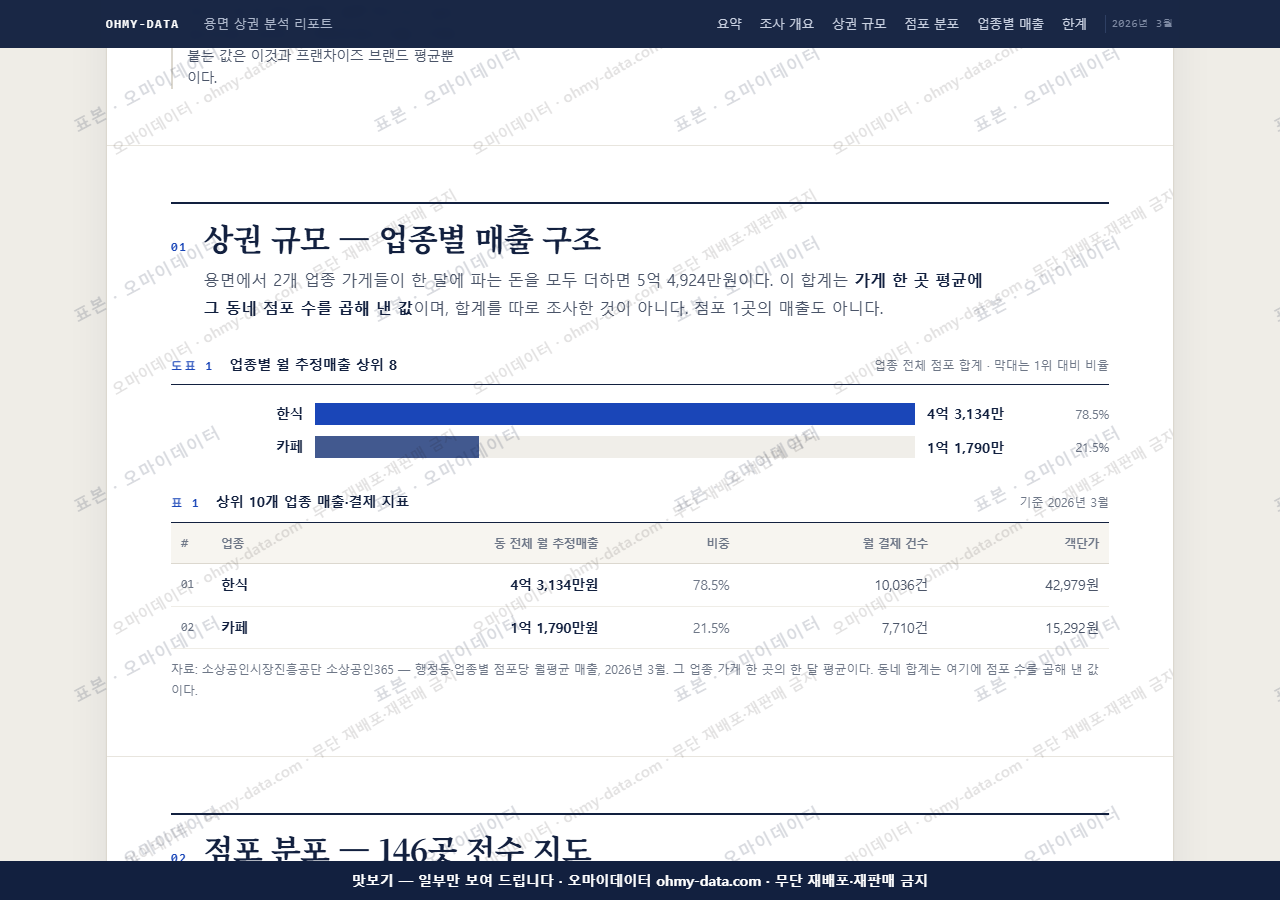1280x900 pixels.
Task: Click chart caption '업종 전체 점포 합계'
Action: (x=929, y=366)
